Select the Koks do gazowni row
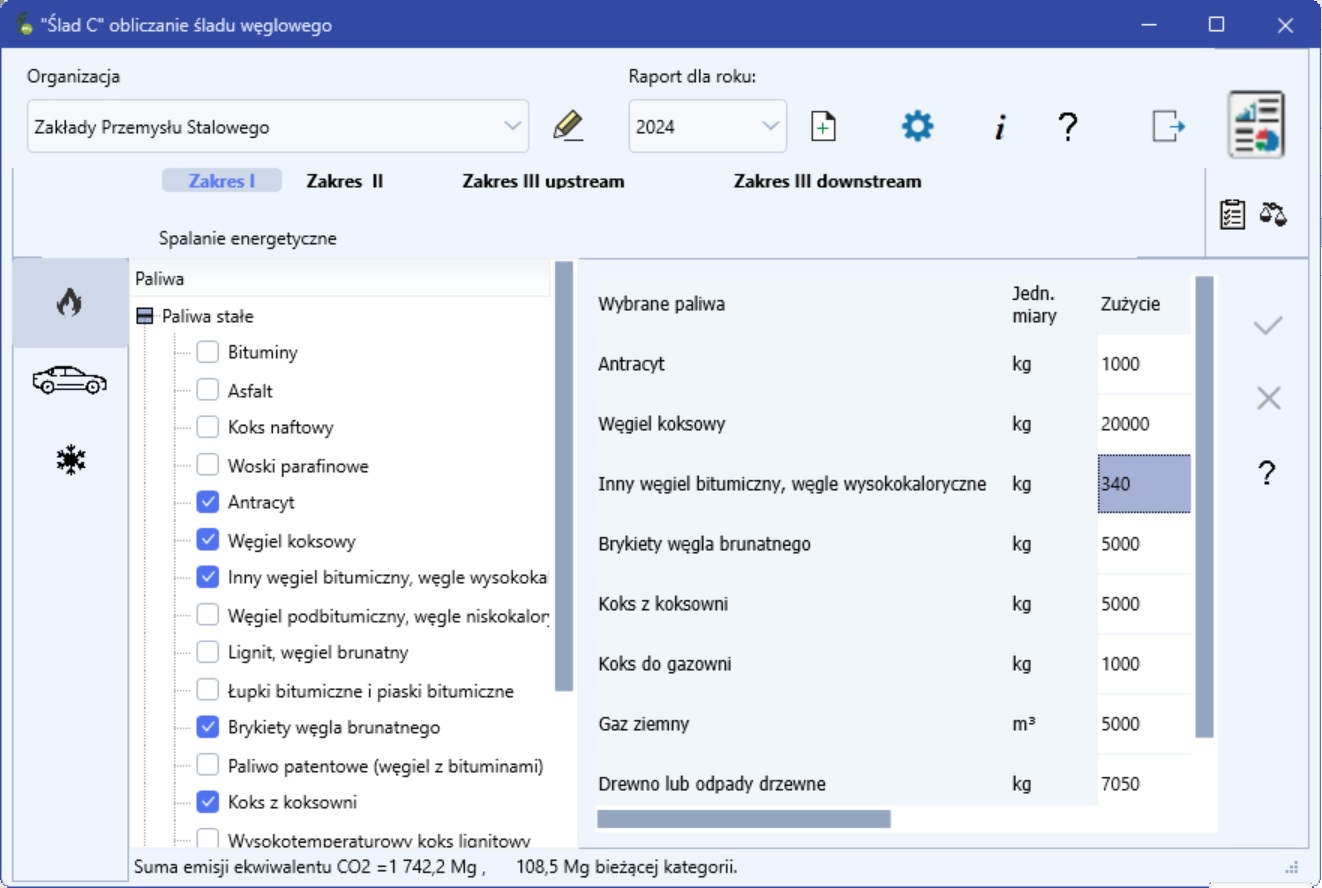 click(894, 664)
